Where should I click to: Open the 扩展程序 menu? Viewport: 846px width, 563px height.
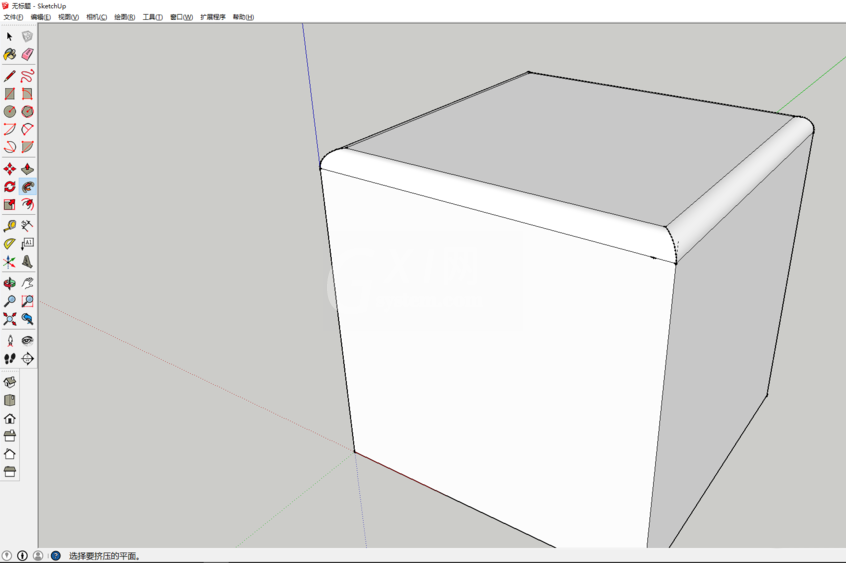coord(213,17)
